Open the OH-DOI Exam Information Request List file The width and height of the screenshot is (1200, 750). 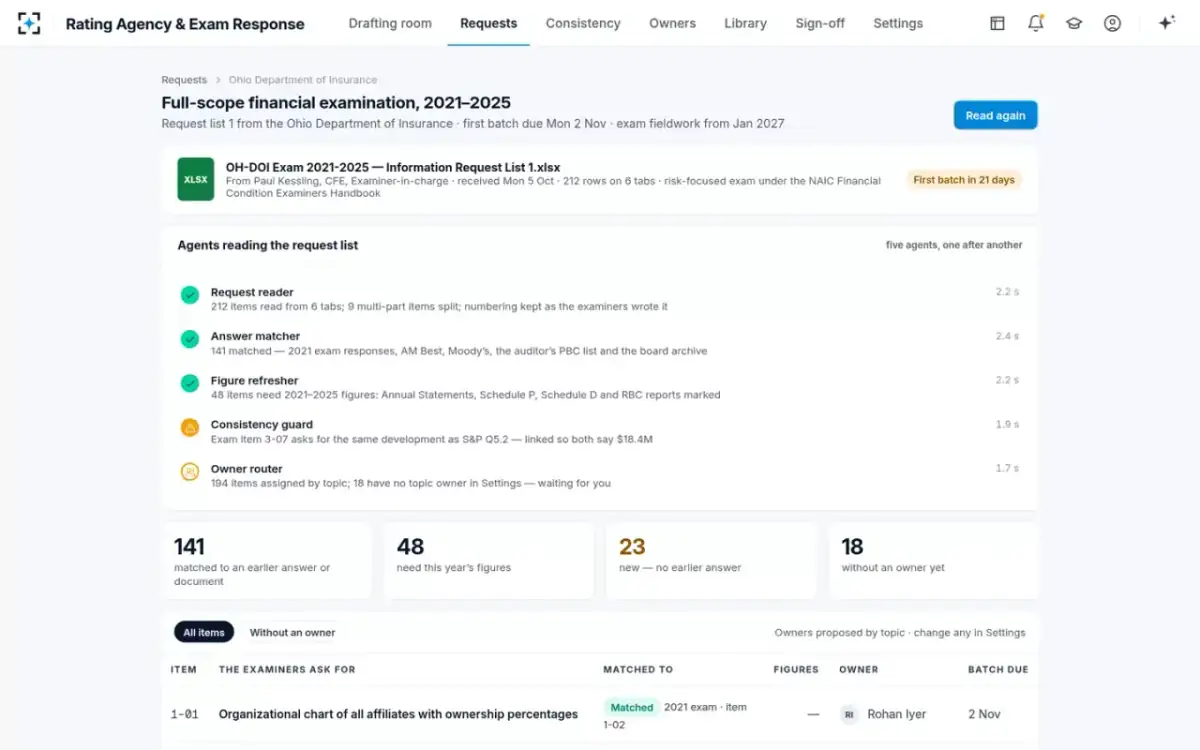pos(393,167)
